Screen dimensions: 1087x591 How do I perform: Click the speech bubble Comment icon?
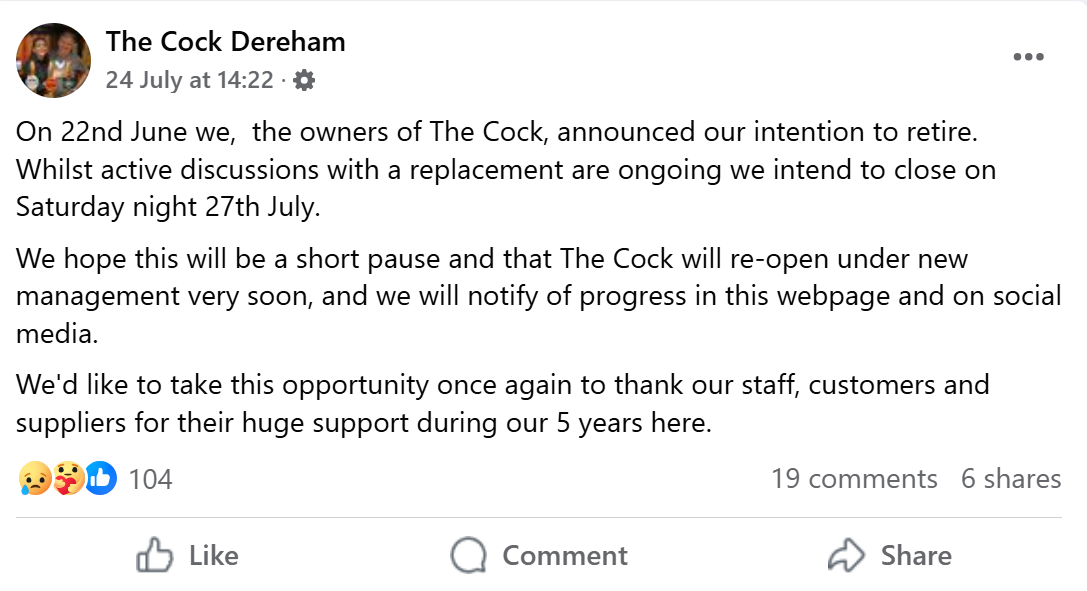[x=468, y=556]
